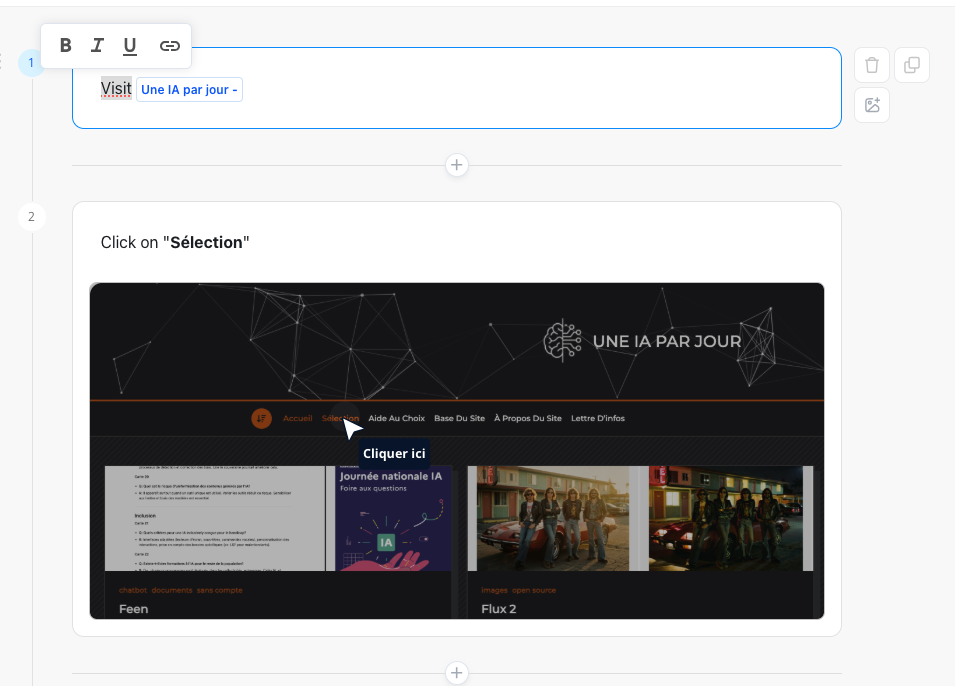Click "Aide Au Choix" in the nav bar
955x686 pixels.
(396, 418)
